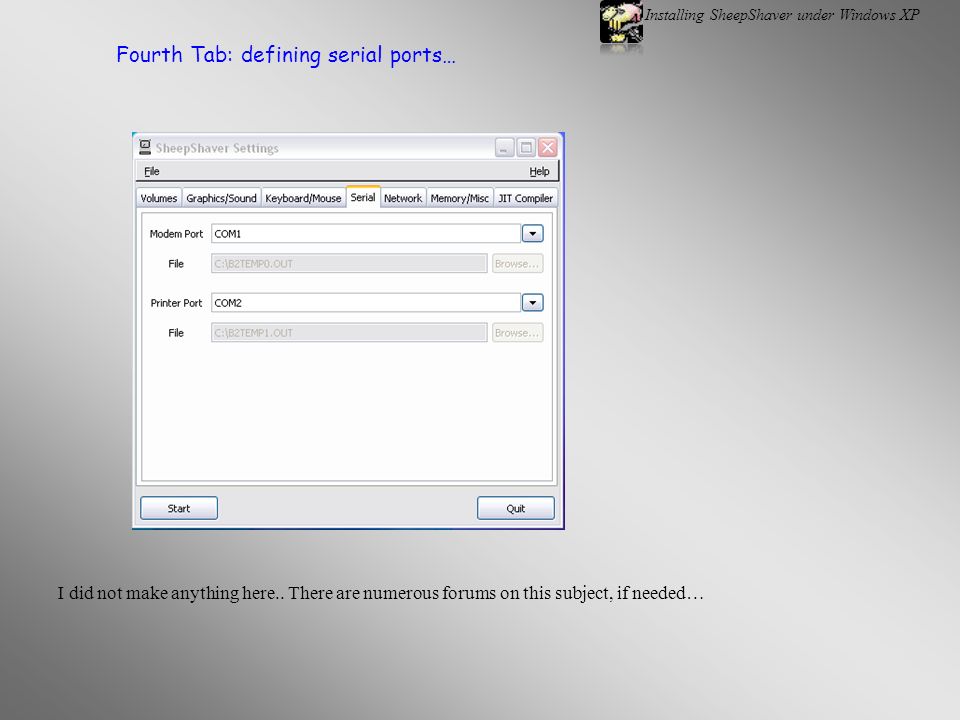
Task: Expand the Printer Port dropdown arrow
Action: tap(533, 303)
